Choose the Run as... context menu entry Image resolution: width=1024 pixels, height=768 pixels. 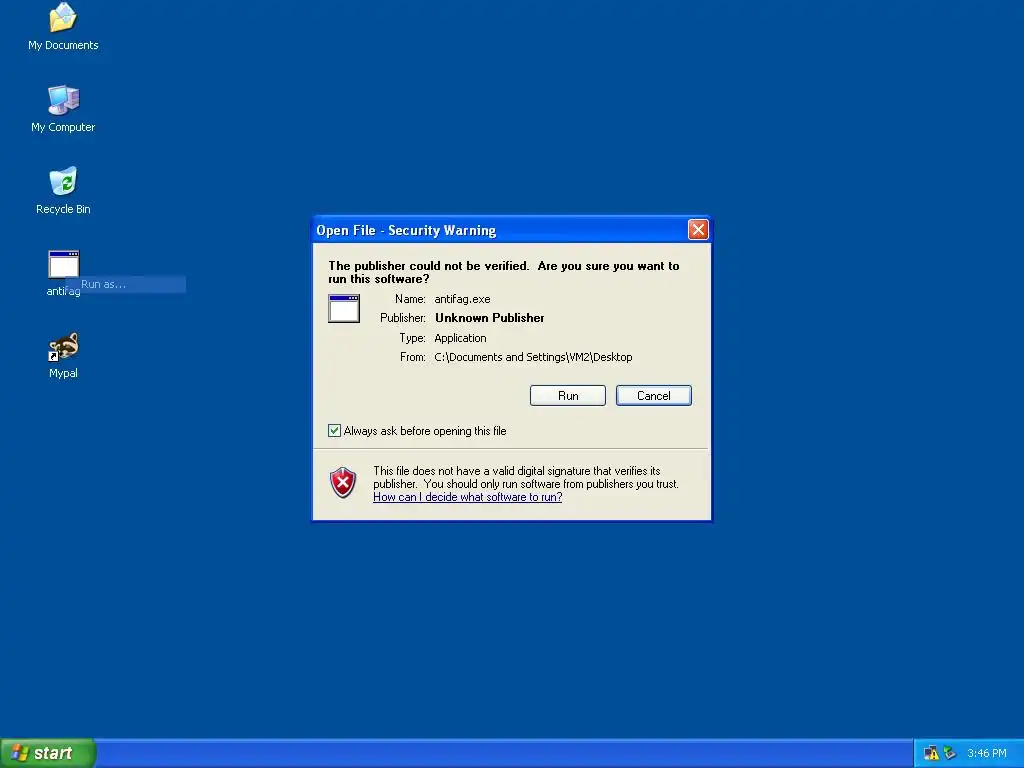click(125, 284)
